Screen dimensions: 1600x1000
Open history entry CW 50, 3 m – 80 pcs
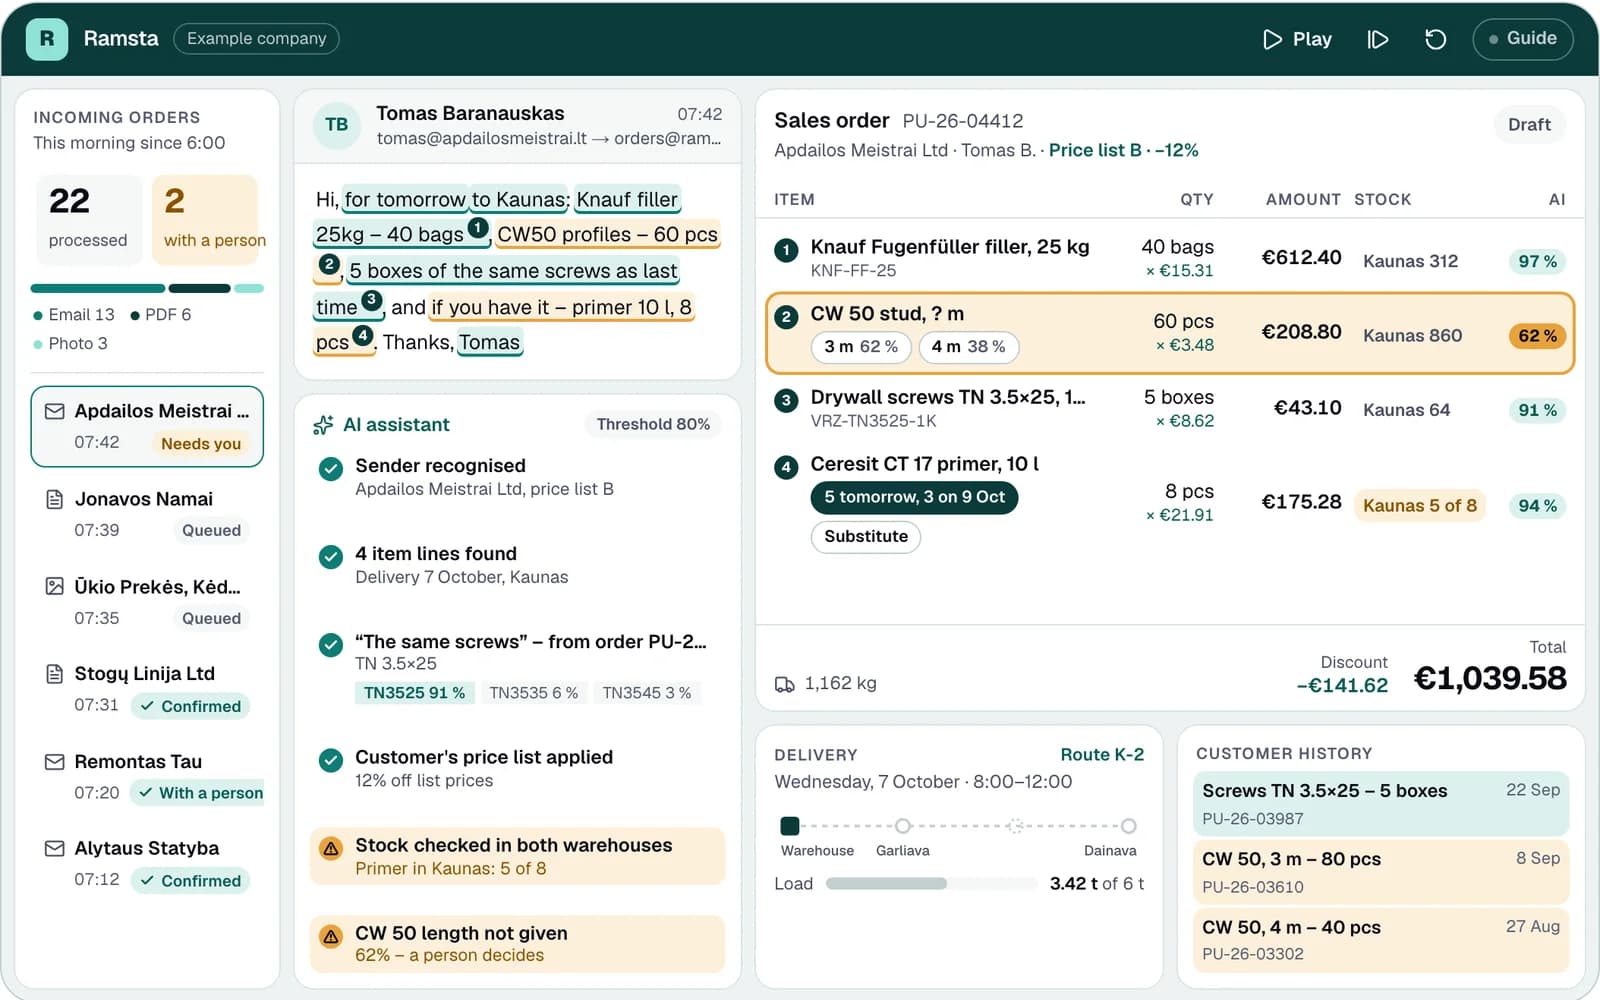(1381, 872)
